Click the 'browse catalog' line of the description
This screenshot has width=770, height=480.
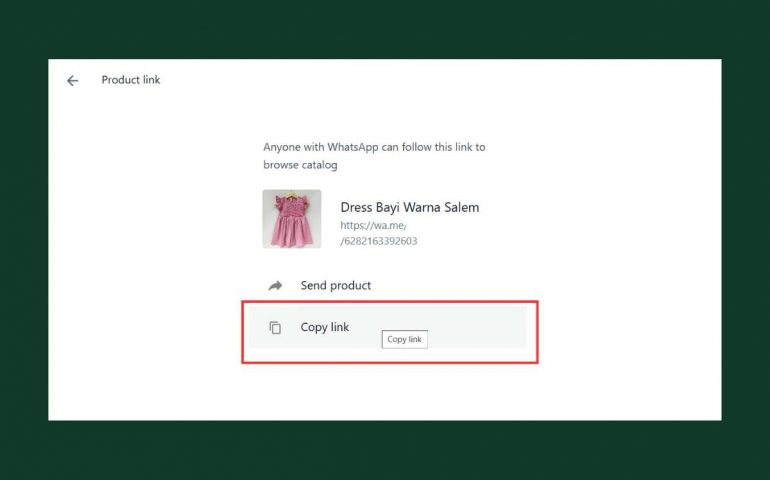(300, 165)
